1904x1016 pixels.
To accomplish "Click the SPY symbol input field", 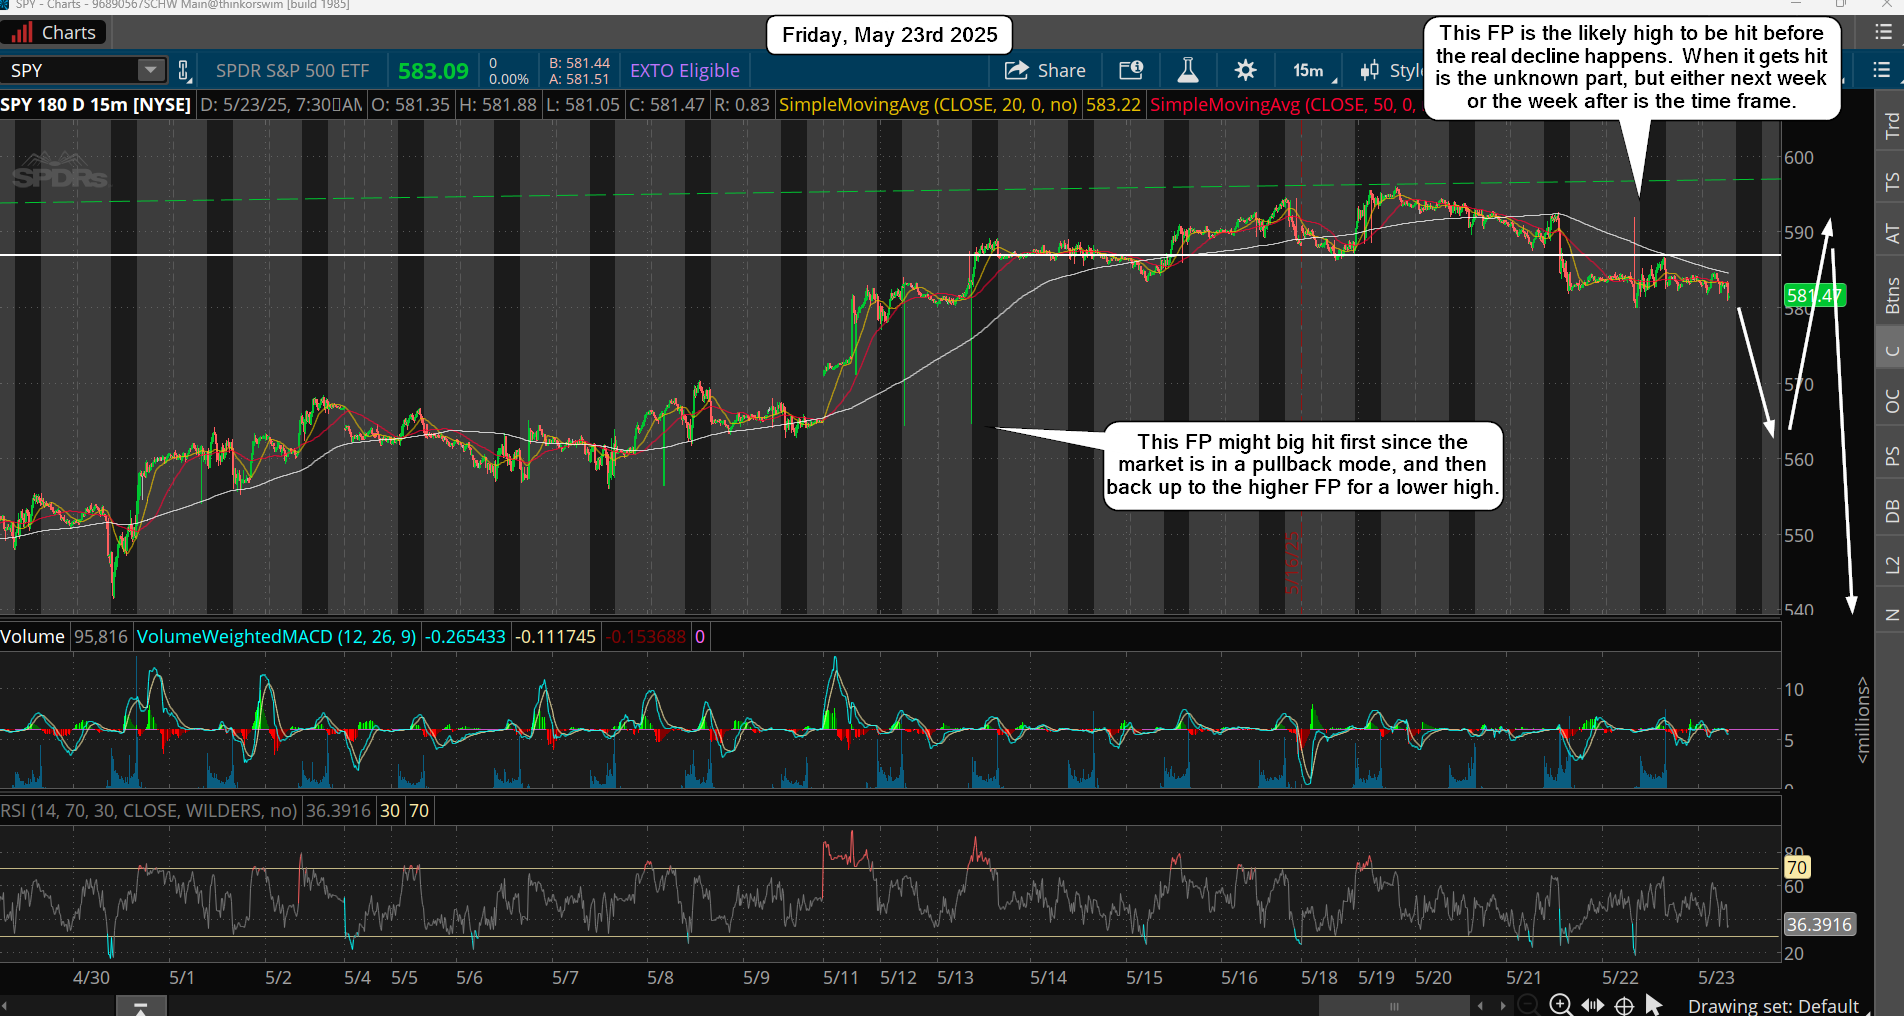I will 70,70.
